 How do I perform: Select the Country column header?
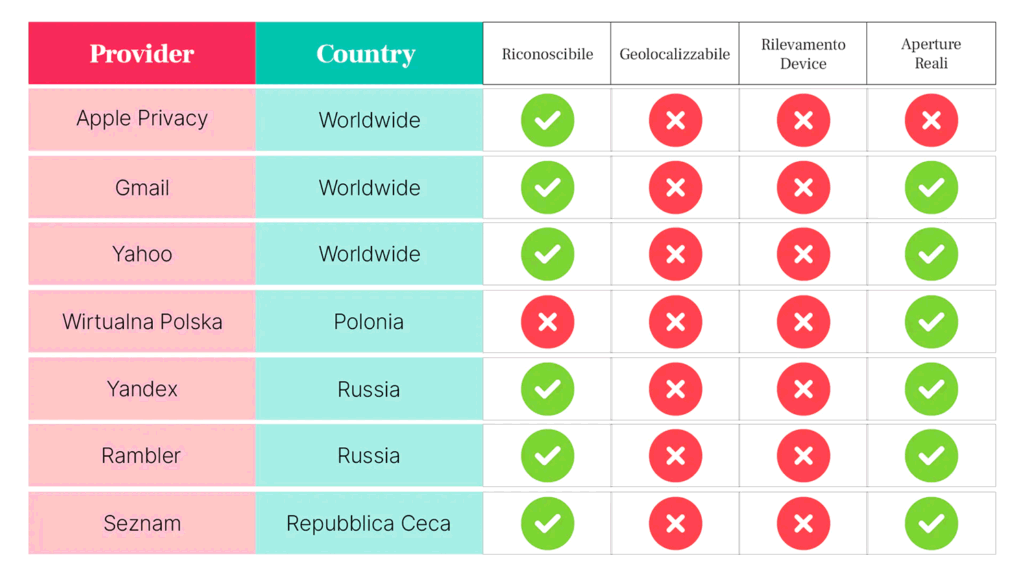[369, 53]
